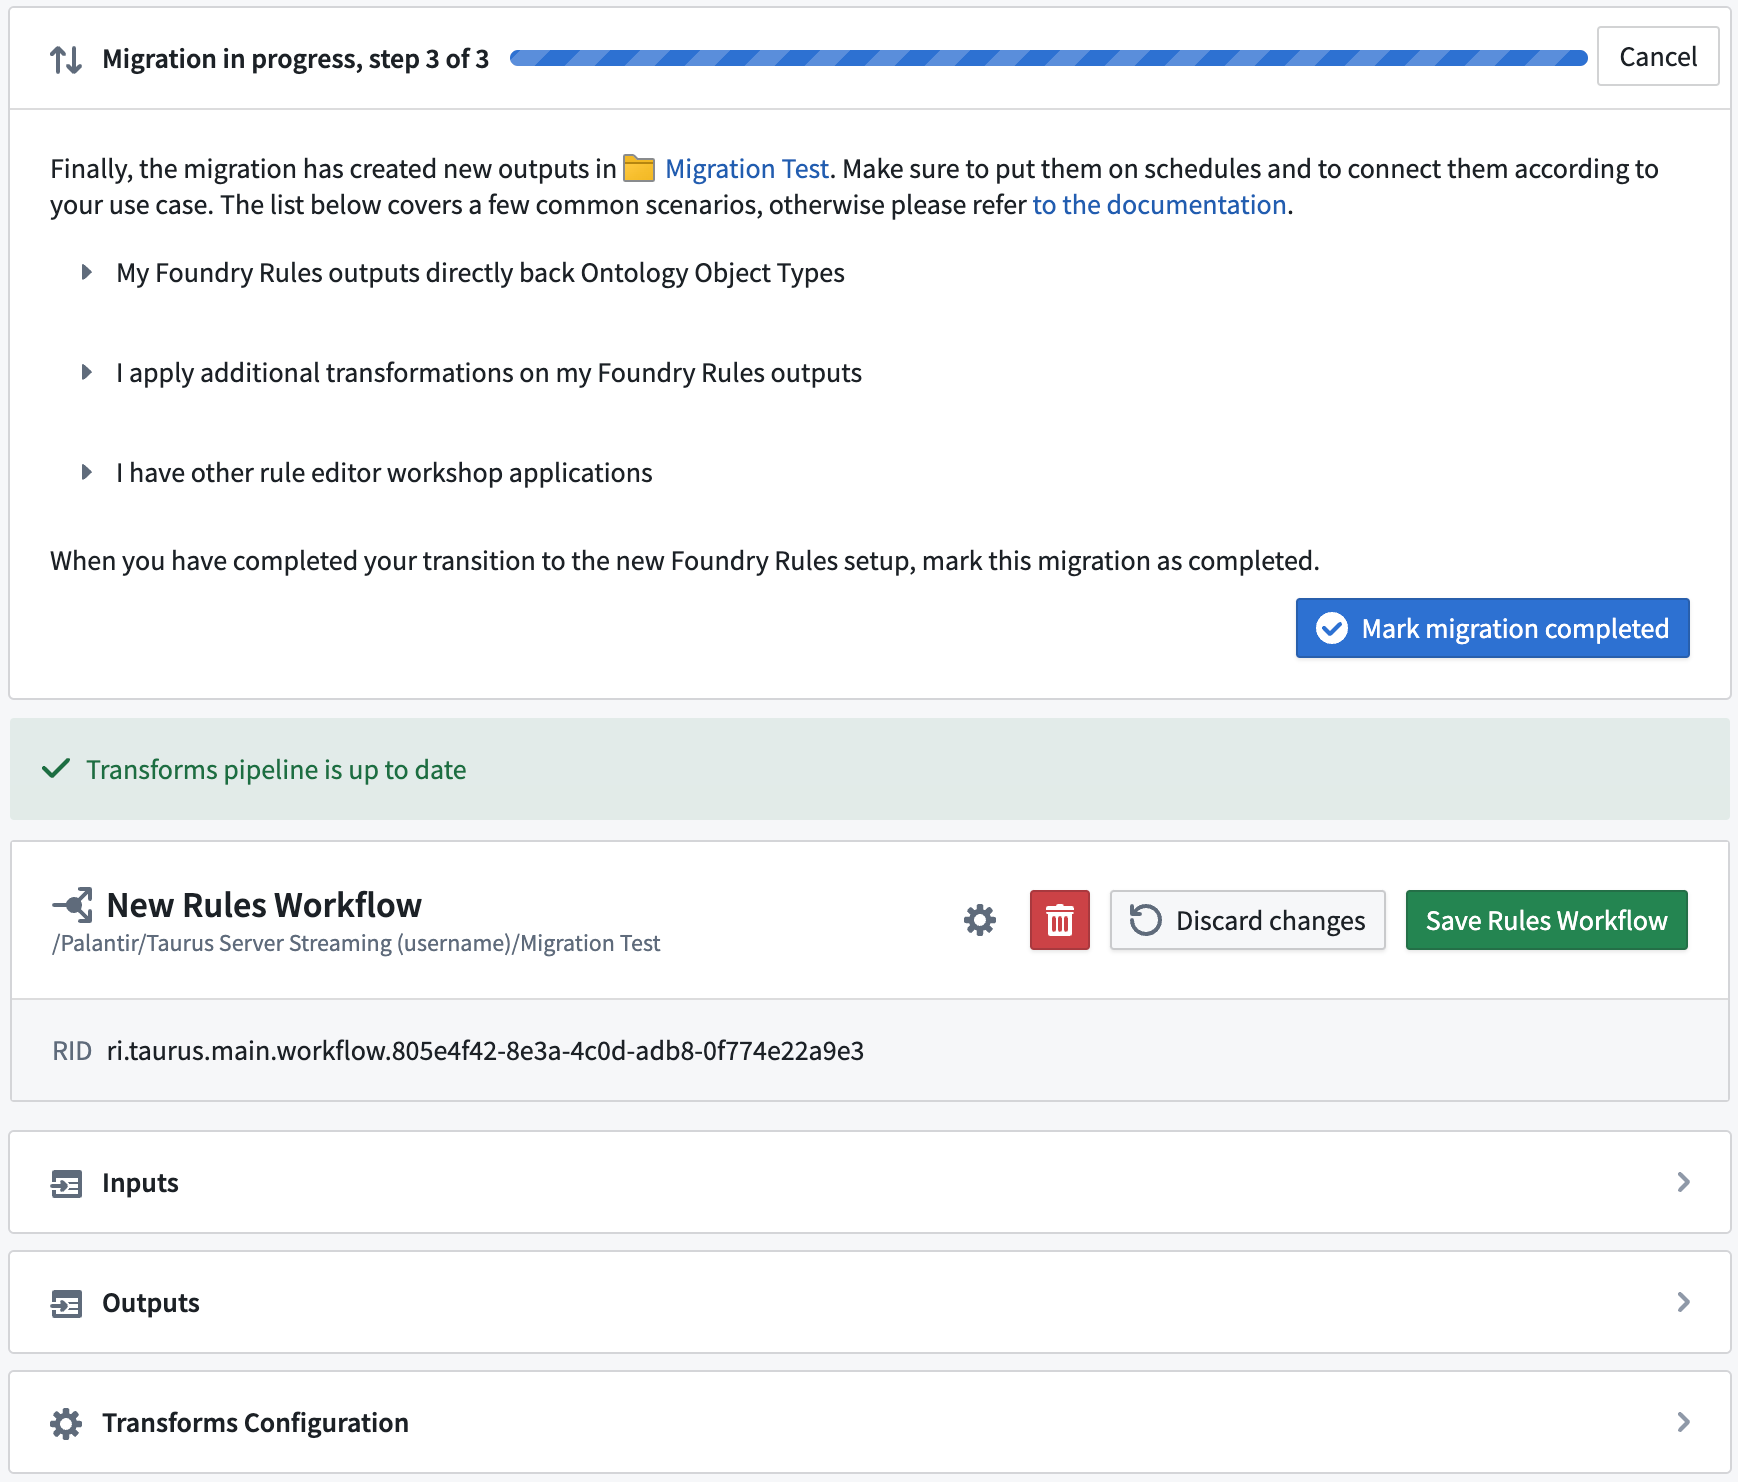Viewport: 1738px width, 1482px height.
Task: Click the migration progress bar
Action: click(x=1049, y=58)
